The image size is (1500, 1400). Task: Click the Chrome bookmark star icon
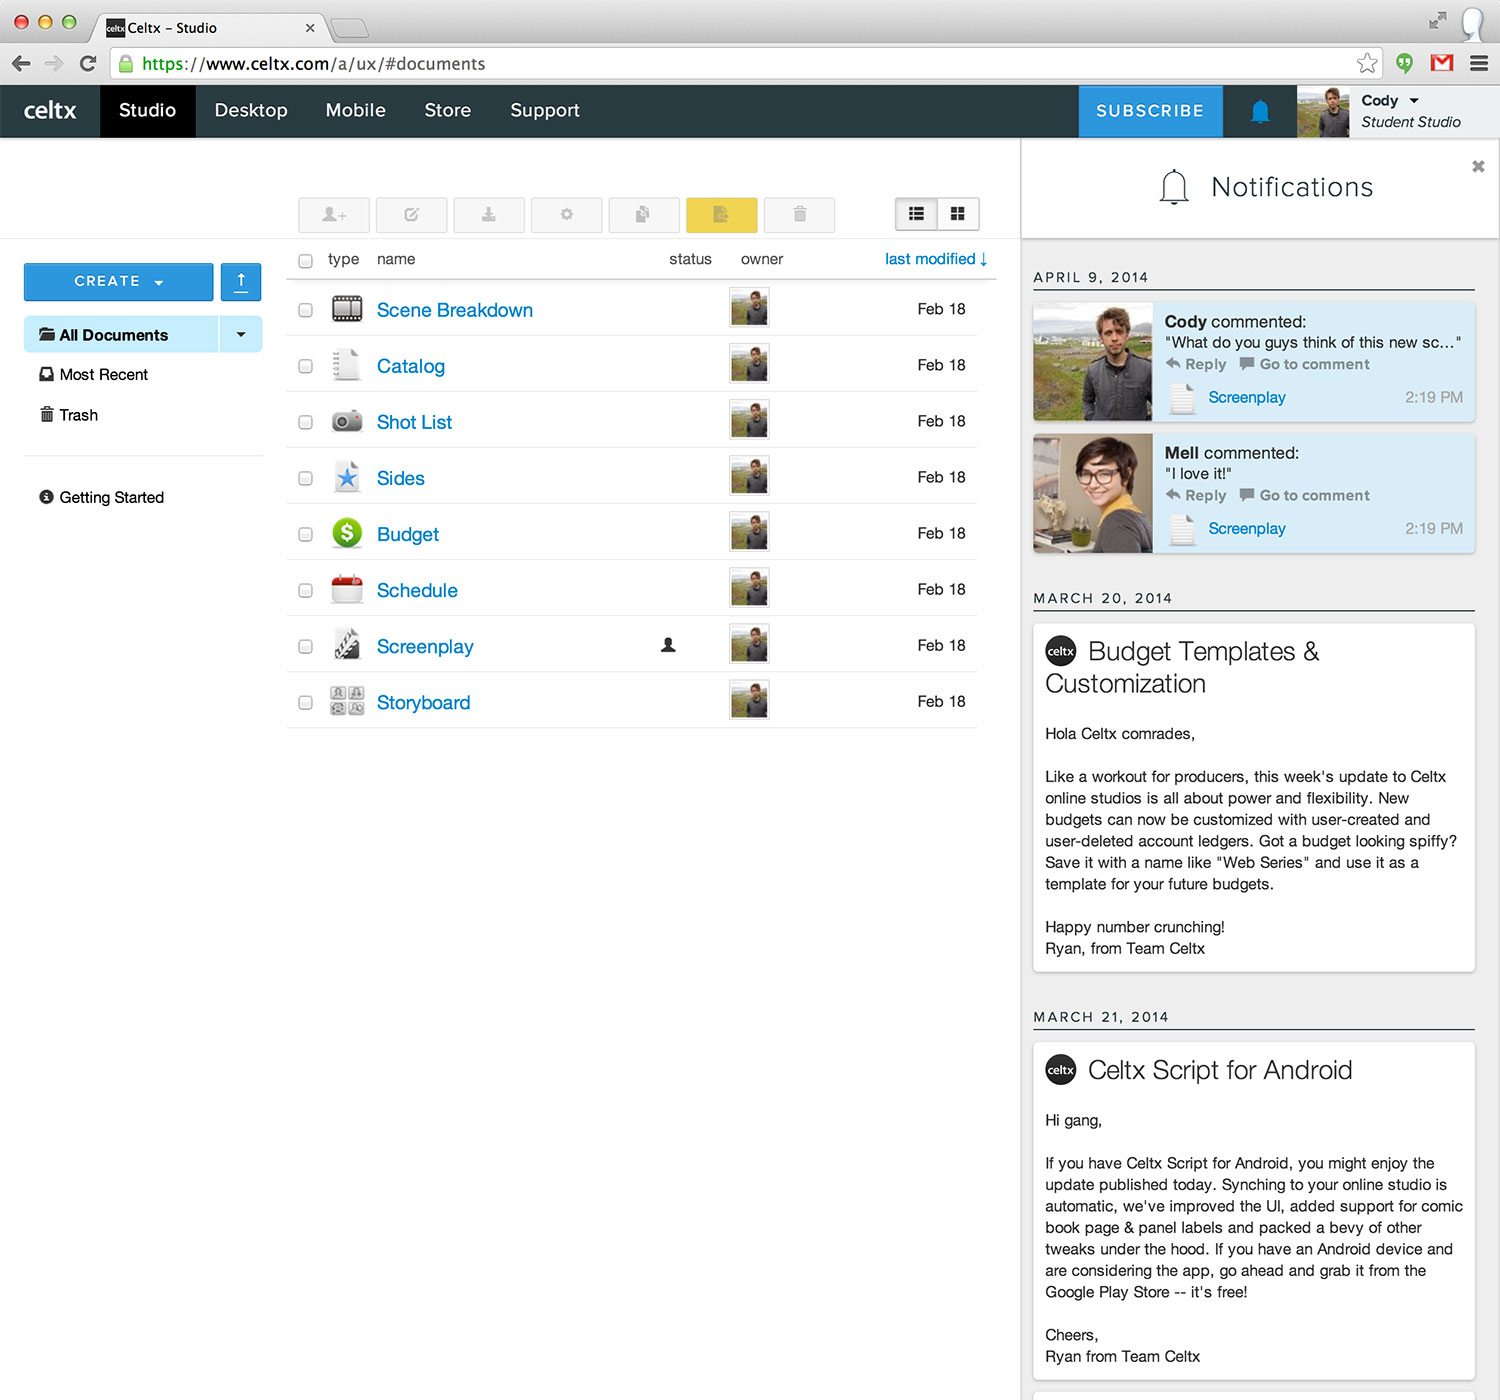click(1367, 63)
